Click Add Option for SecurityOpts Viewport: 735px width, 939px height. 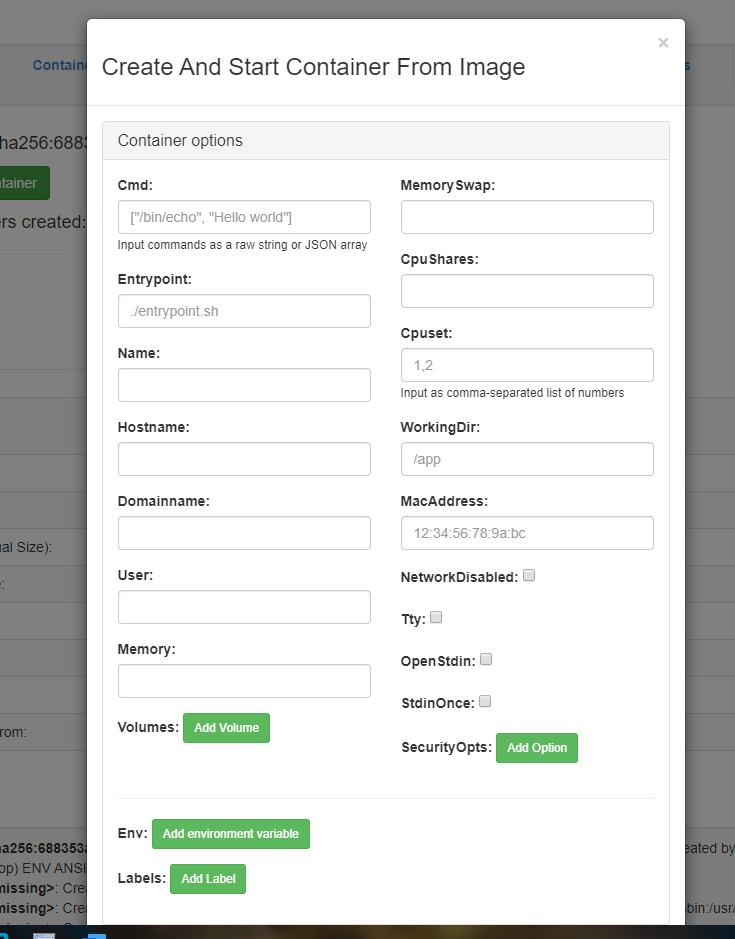coord(537,748)
